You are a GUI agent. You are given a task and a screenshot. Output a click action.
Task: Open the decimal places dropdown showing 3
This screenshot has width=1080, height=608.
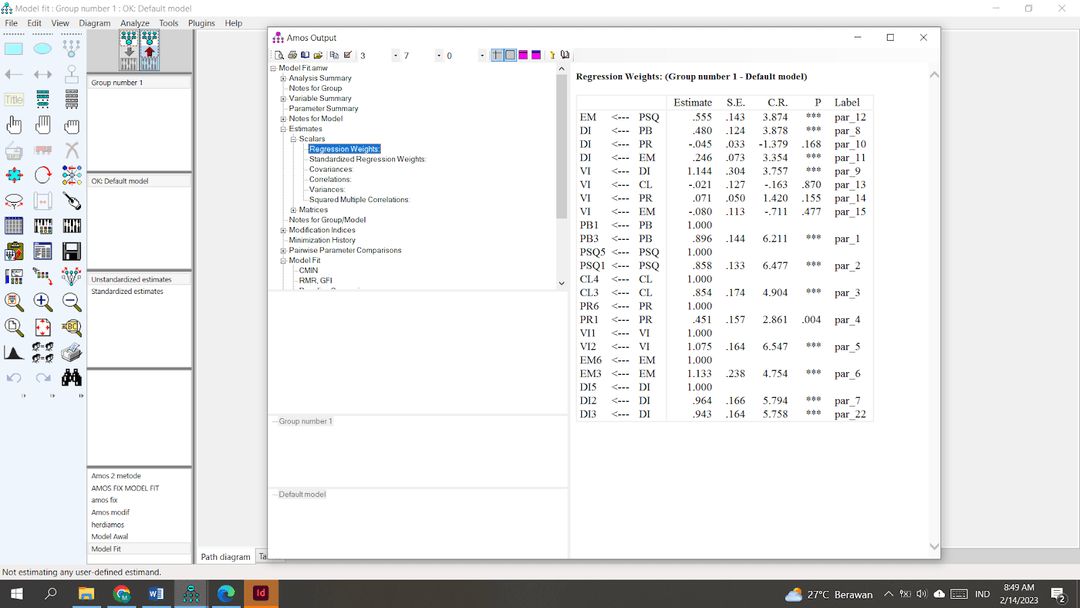pos(395,56)
